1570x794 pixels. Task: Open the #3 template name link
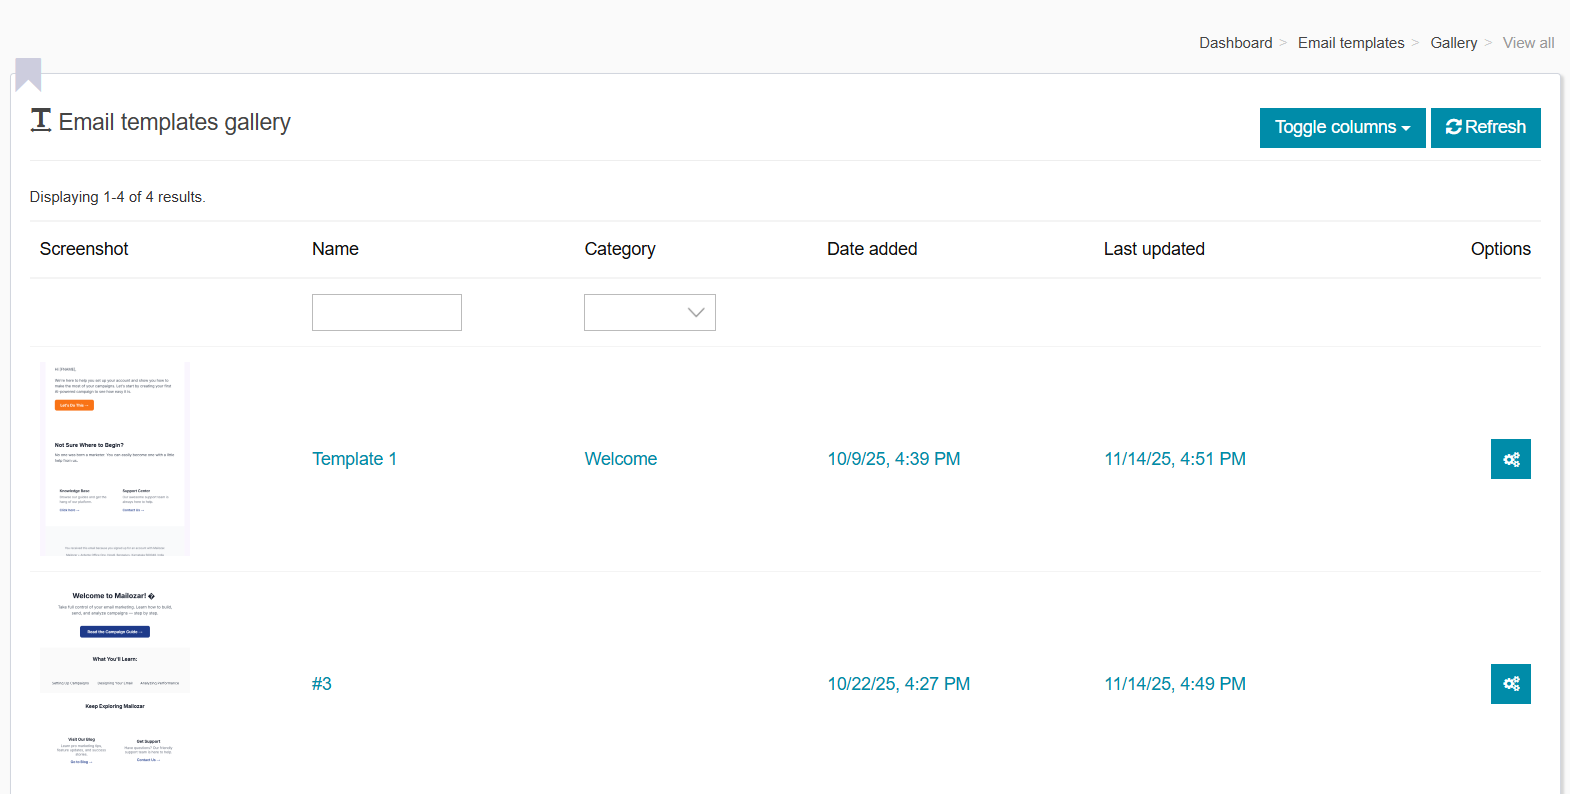coord(322,684)
